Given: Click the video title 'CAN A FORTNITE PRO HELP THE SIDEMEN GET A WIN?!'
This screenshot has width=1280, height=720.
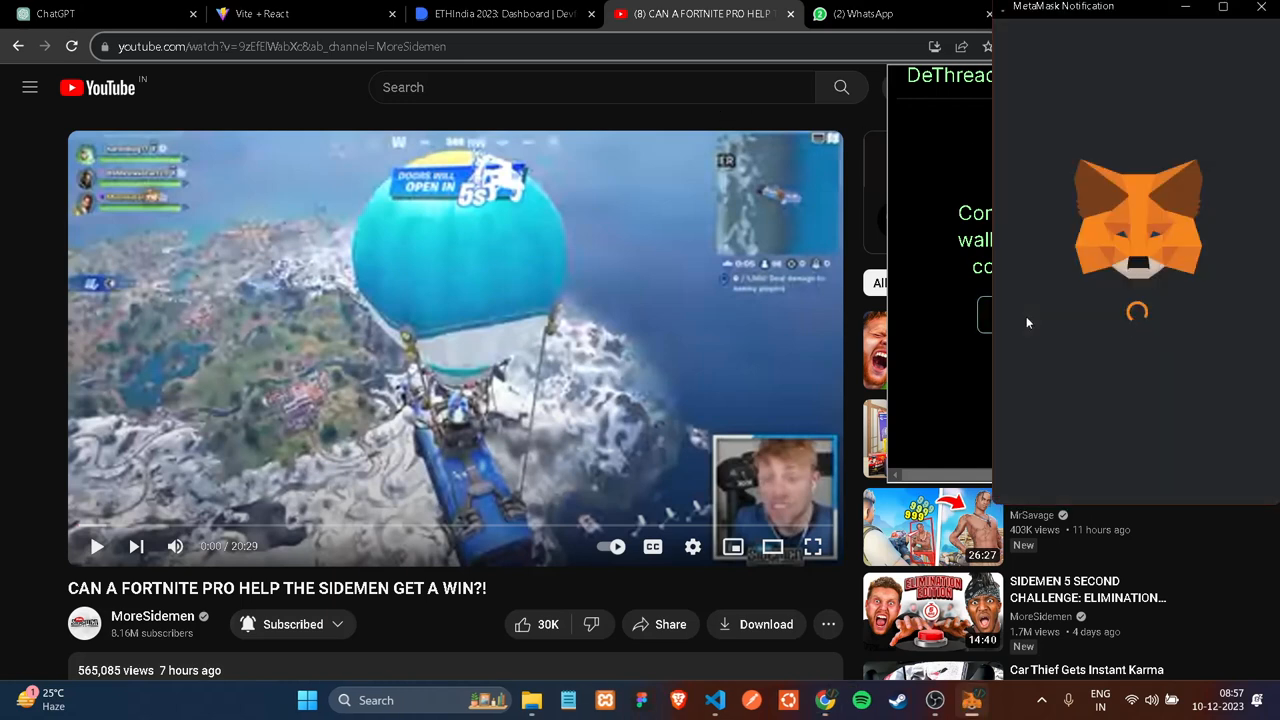Looking at the screenshot, I should click(x=277, y=588).
